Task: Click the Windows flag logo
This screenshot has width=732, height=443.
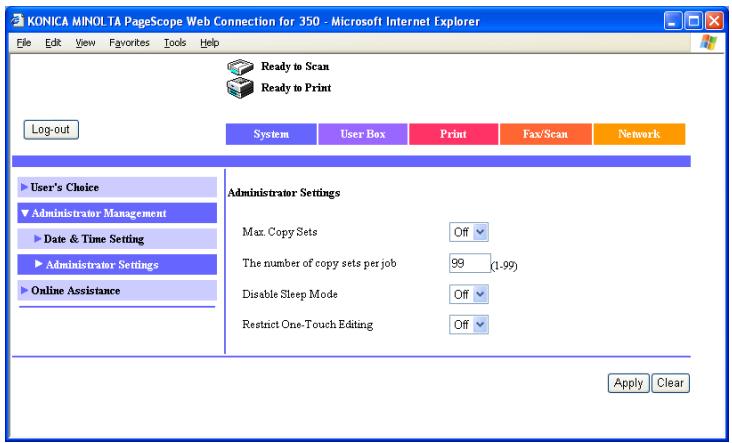Action: tap(708, 42)
